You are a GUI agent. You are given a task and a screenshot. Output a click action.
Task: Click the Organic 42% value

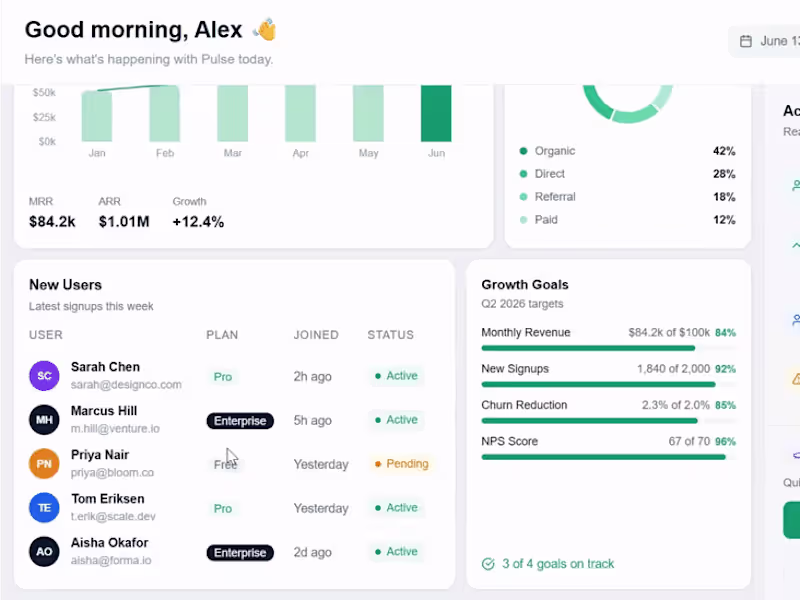coord(724,151)
